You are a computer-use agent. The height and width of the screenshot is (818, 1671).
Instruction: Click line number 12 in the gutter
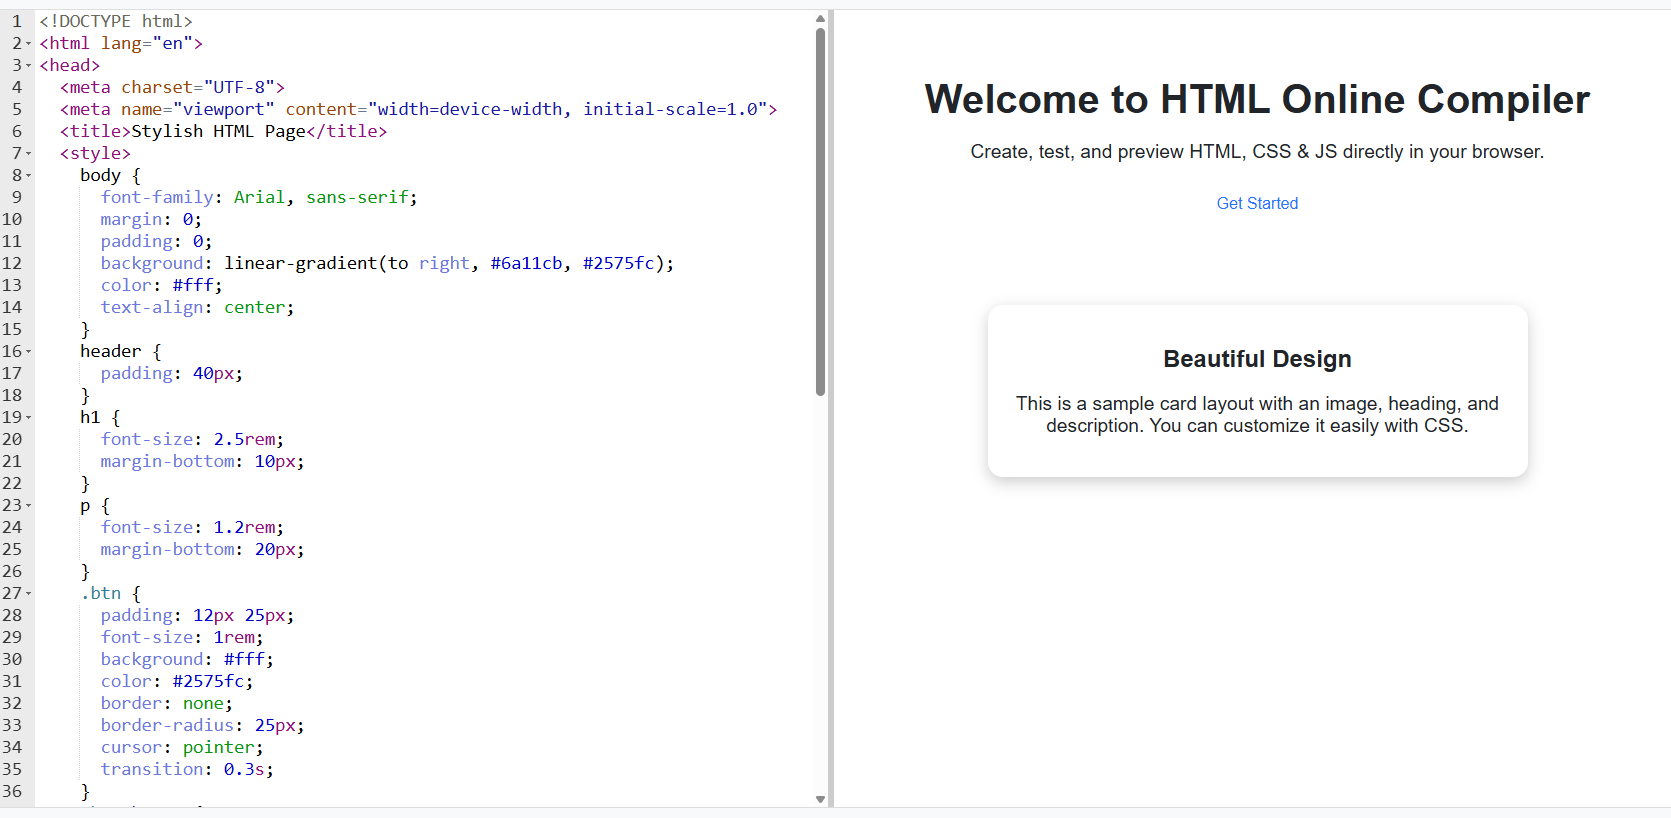coord(12,264)
